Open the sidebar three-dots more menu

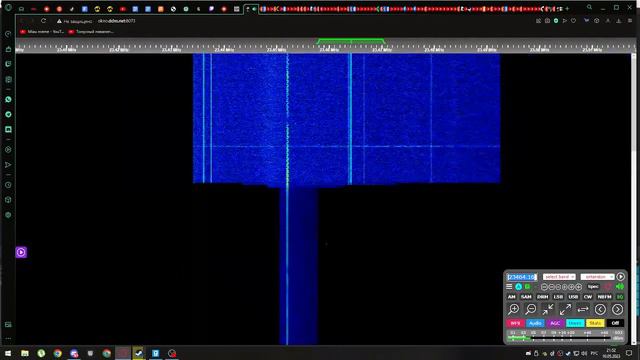(x=8, y=339)
